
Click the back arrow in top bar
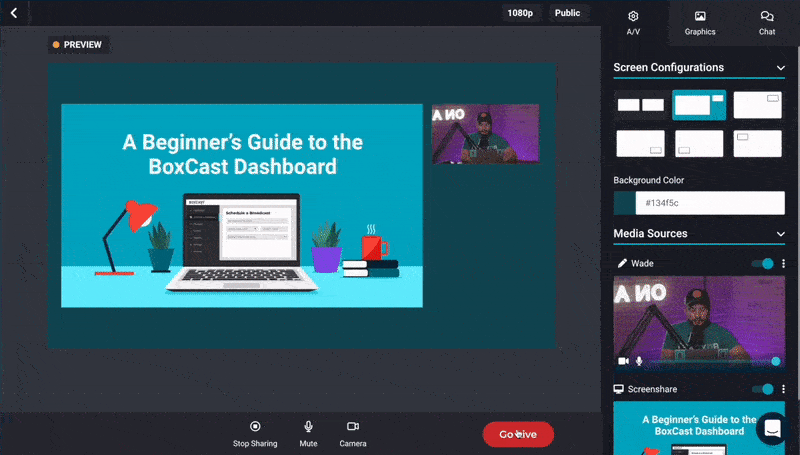(14, 13)
